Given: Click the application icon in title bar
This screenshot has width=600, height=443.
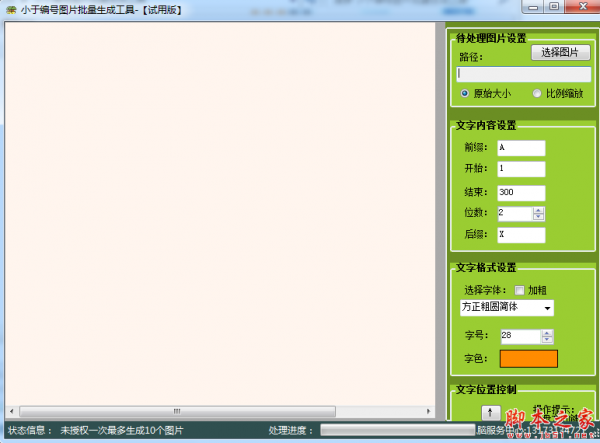Looking at the screenshot, I should pyautogui.click(x=11, y=10).
